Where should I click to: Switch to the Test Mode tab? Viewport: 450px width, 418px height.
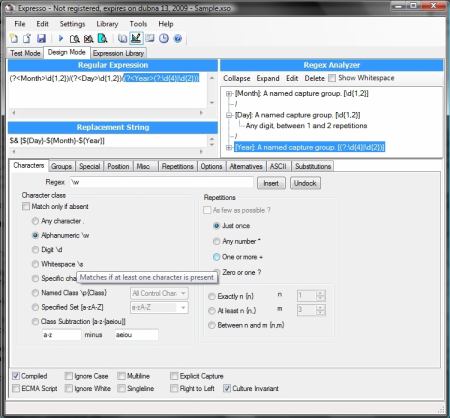[25, 53]
